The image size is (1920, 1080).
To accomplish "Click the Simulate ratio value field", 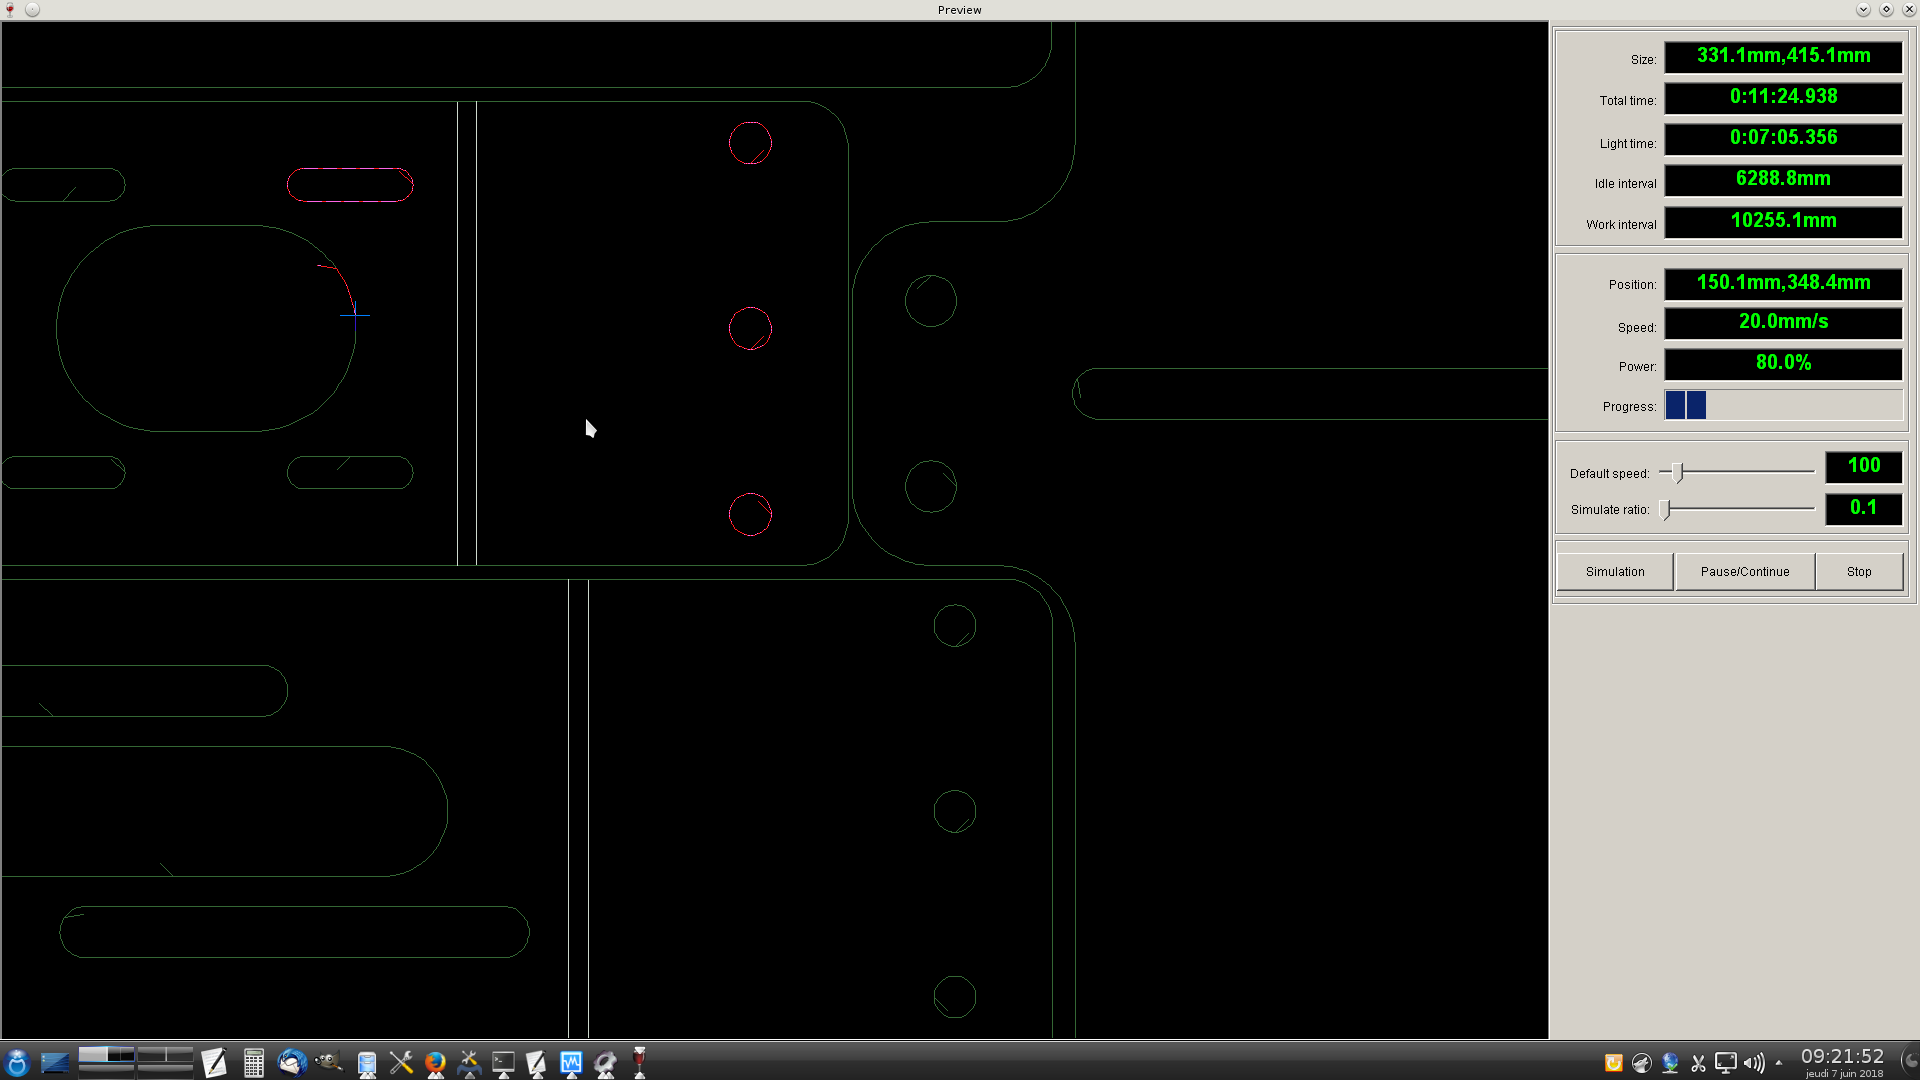I will point(1863,508).
